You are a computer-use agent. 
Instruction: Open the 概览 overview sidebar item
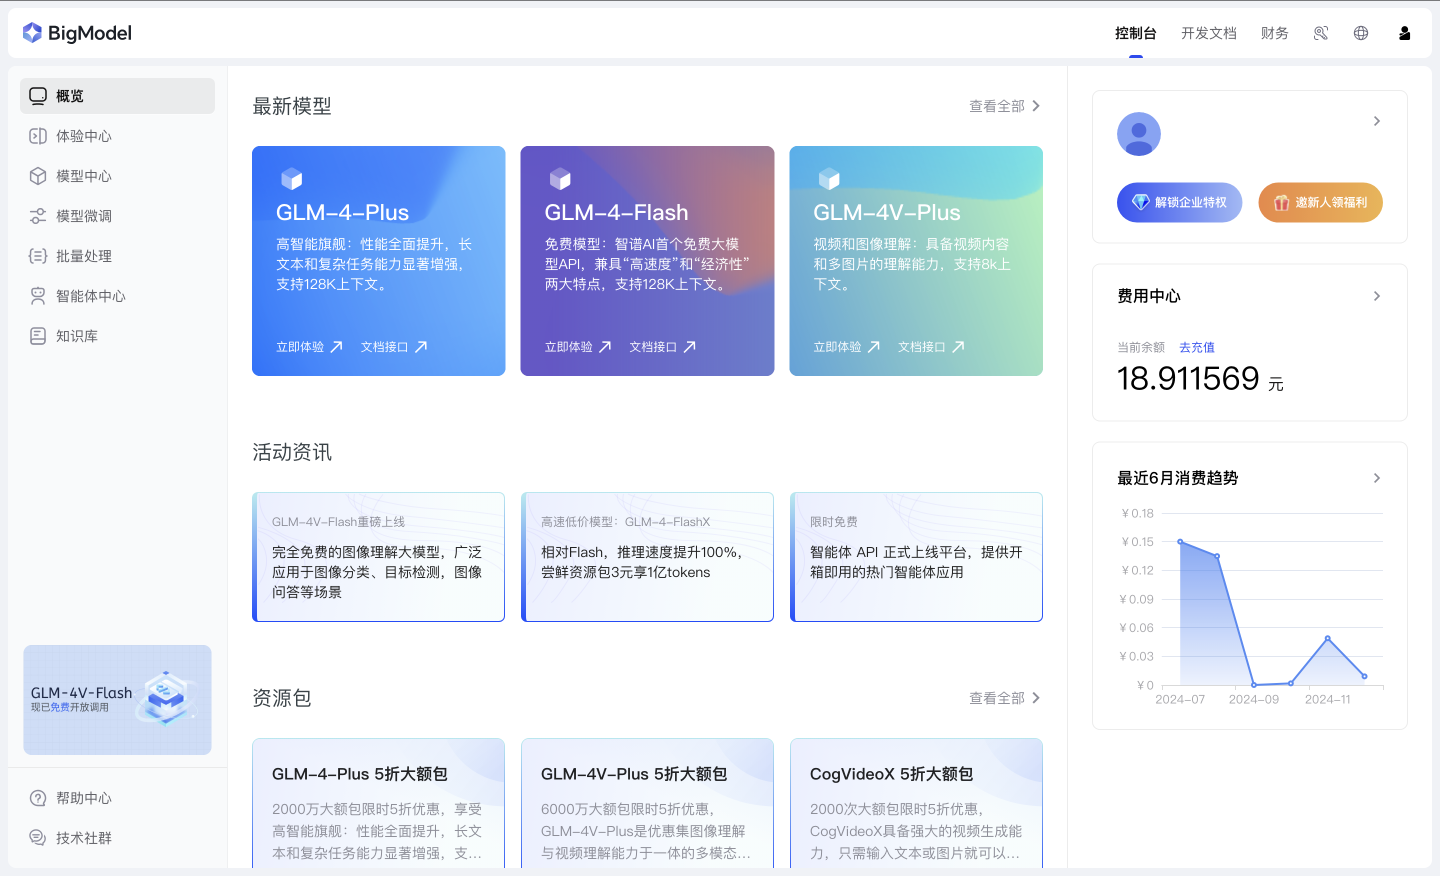tap(117, 96)
